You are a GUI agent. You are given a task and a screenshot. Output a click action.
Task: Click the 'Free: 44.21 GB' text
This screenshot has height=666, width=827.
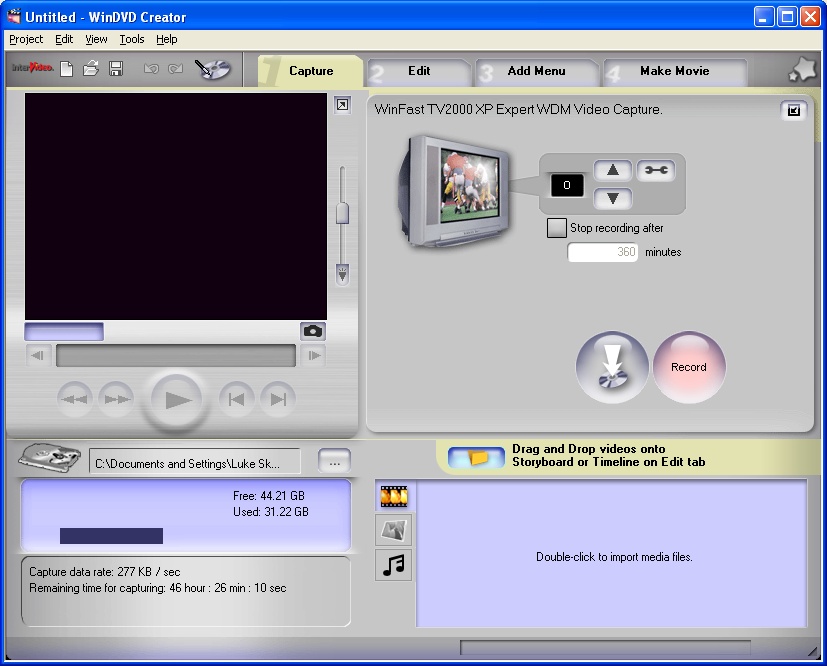coord(268,496)
